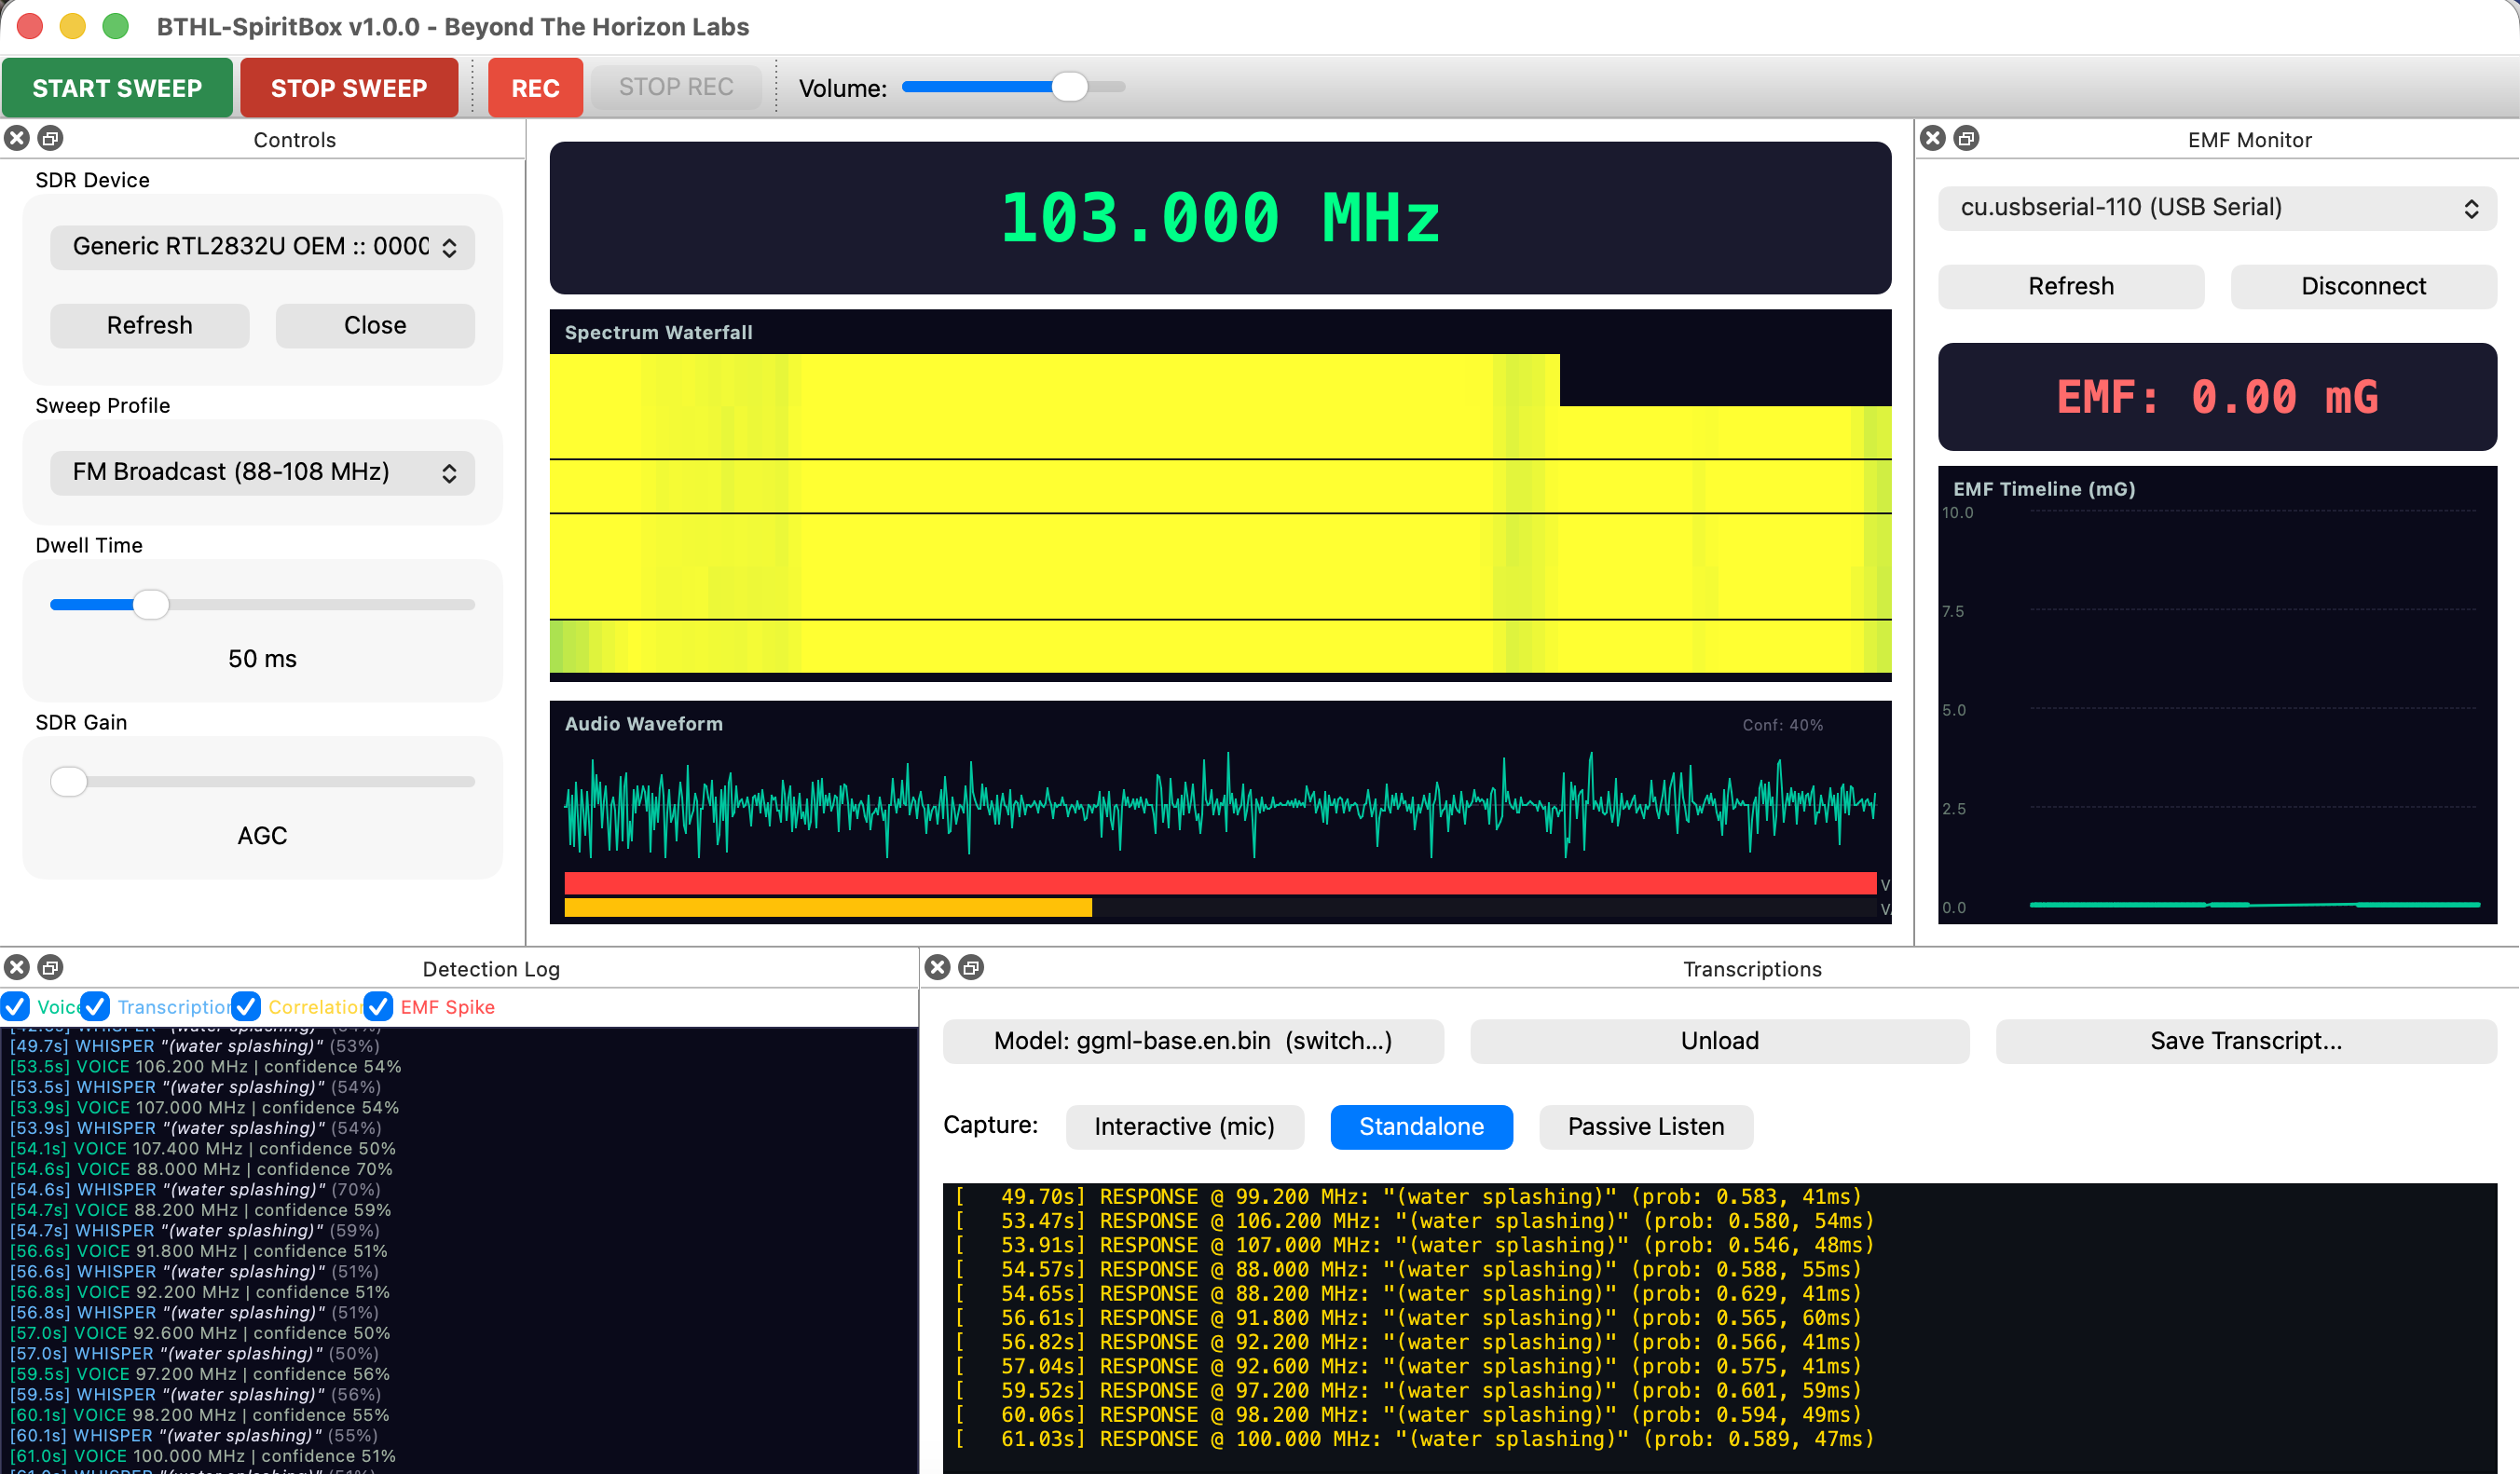
Task: Float the Detection Log panel
Action: pos(50,967)
